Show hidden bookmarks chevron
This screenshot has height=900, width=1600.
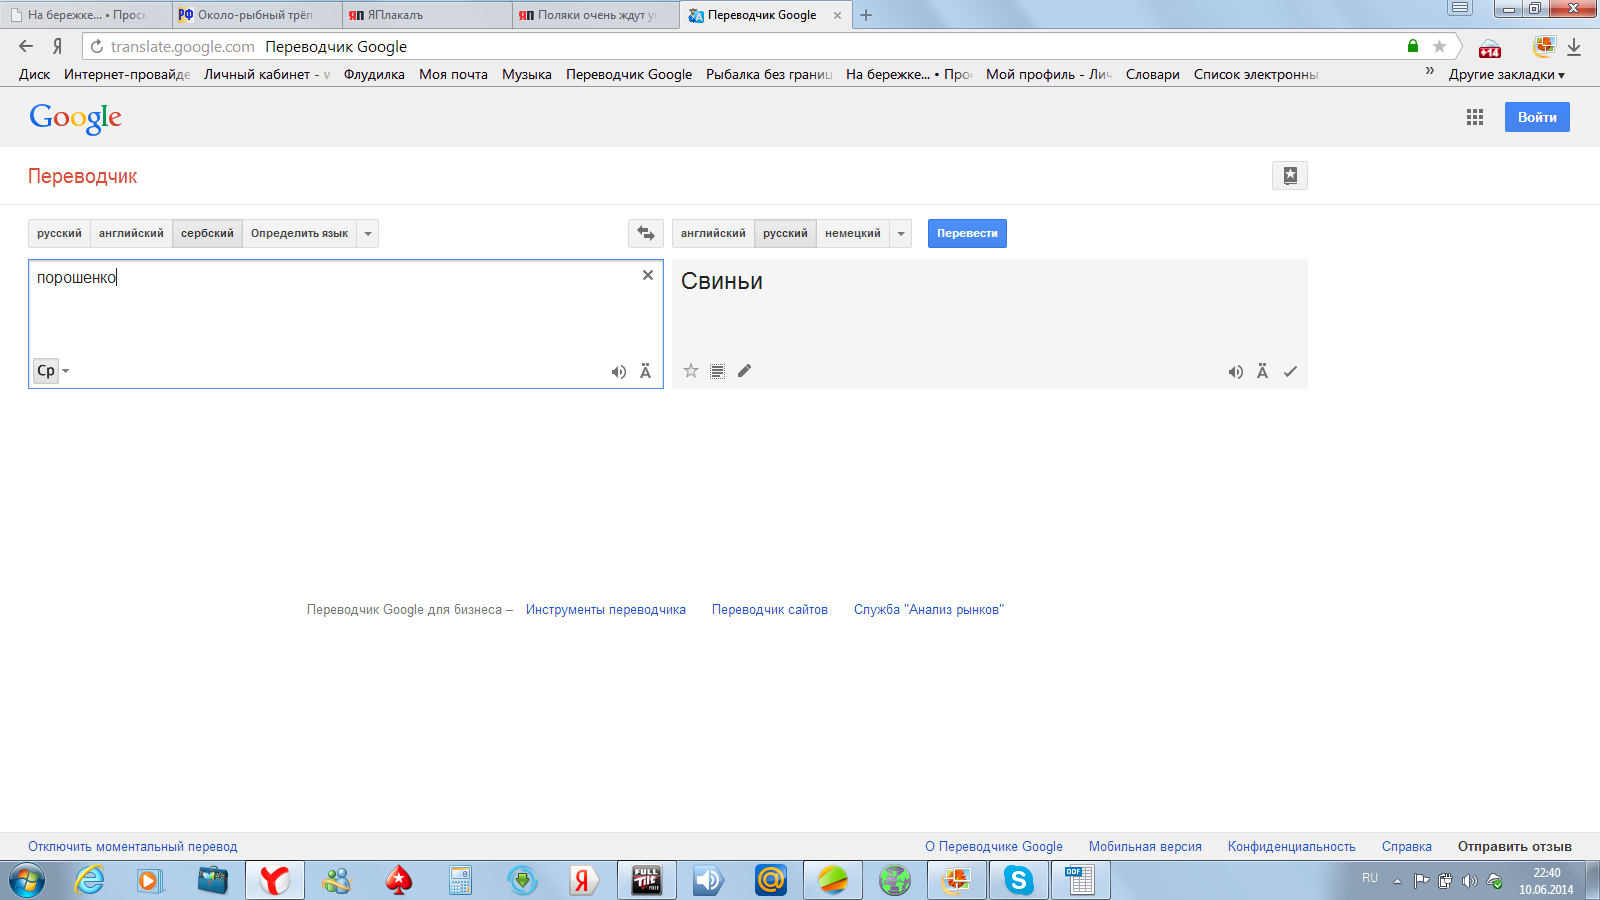1430,72
